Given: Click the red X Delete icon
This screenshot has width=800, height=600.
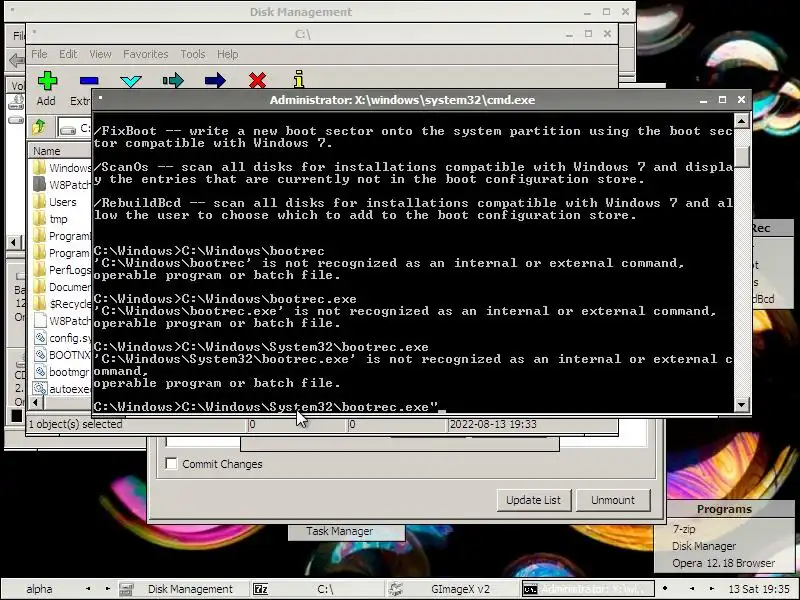Looking at the screenshot, I should [257, 81].
